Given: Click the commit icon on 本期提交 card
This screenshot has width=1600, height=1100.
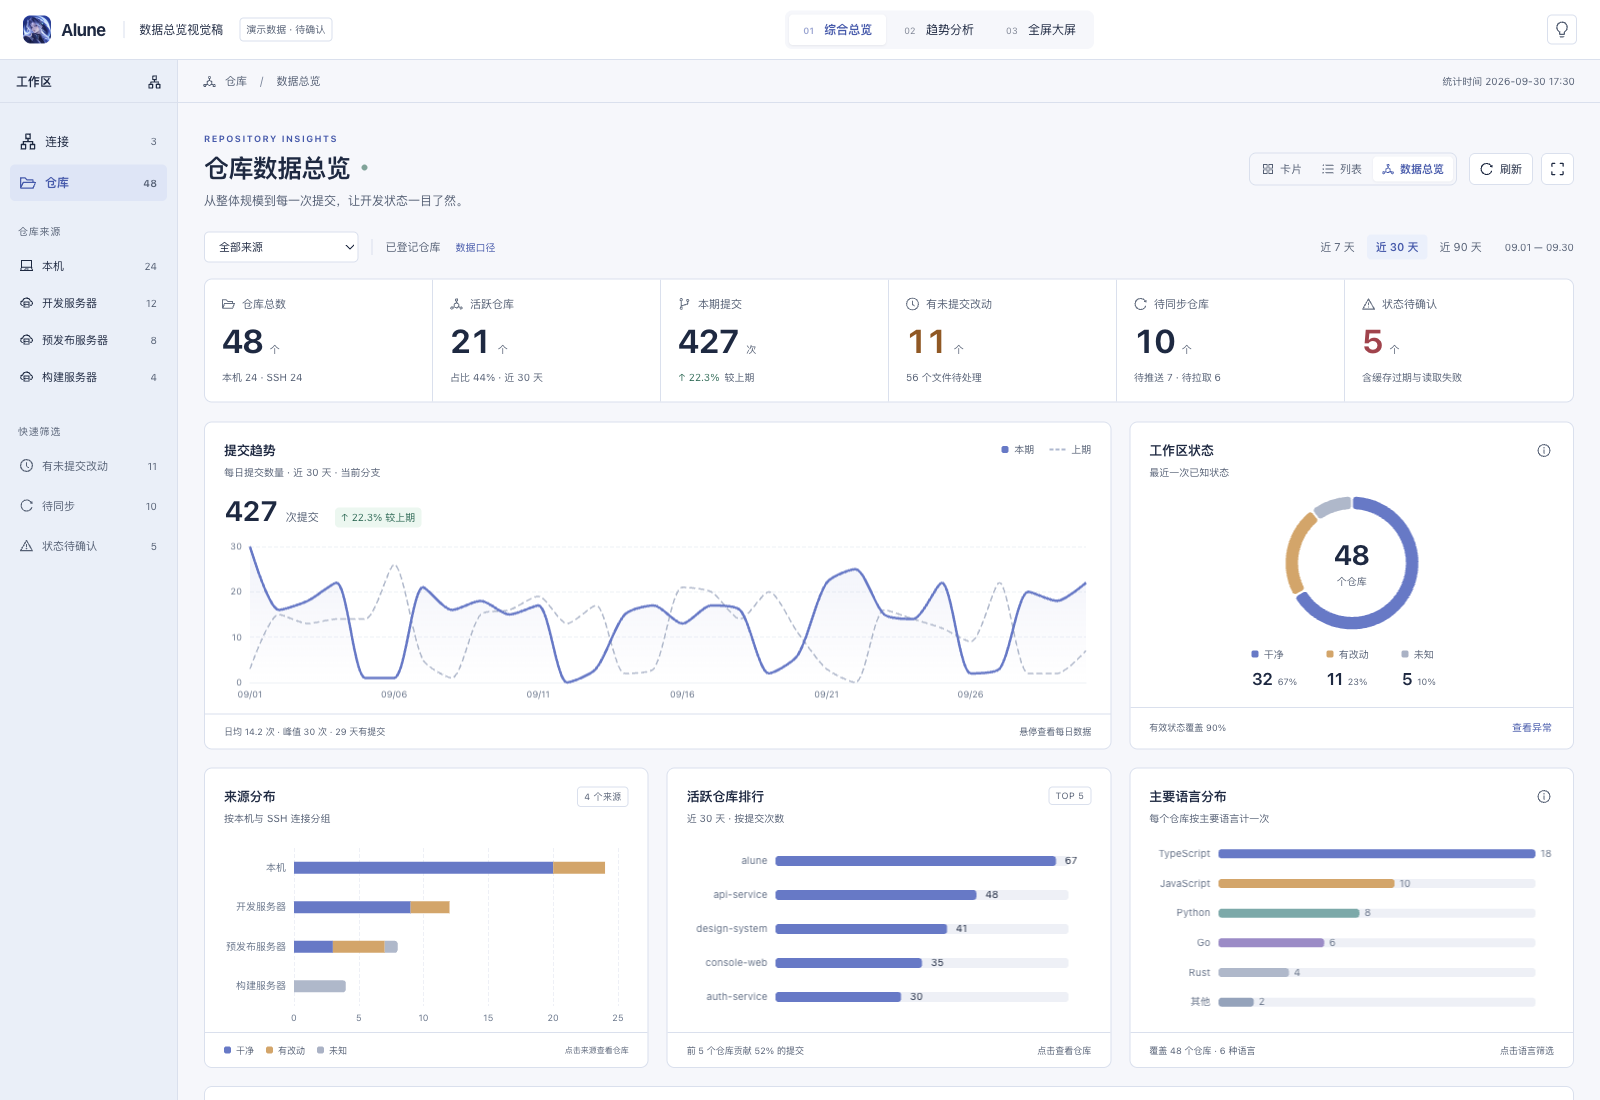Looking at the screenshot, I should pyautogui.click(x=684, y=304).
